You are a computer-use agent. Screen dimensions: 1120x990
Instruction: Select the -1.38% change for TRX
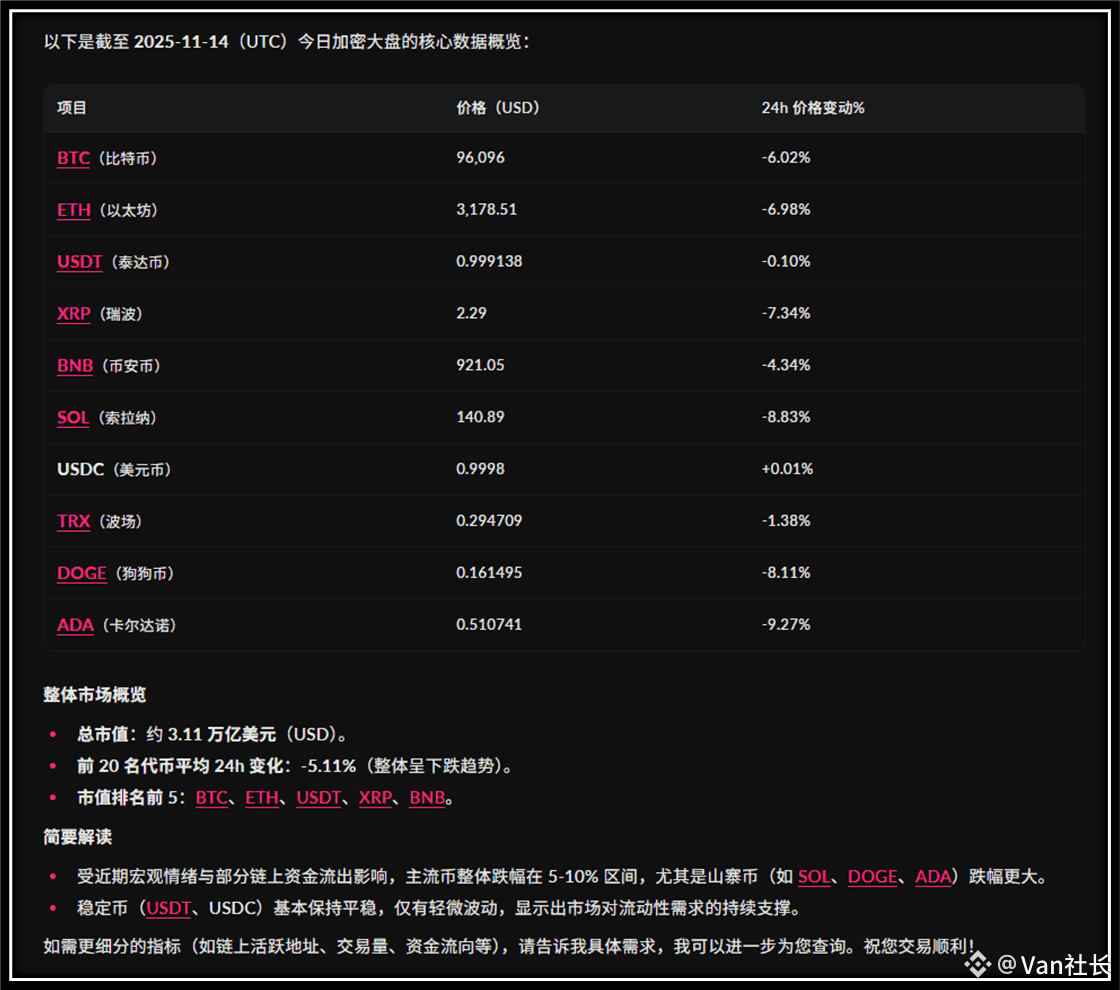point(786,521)
